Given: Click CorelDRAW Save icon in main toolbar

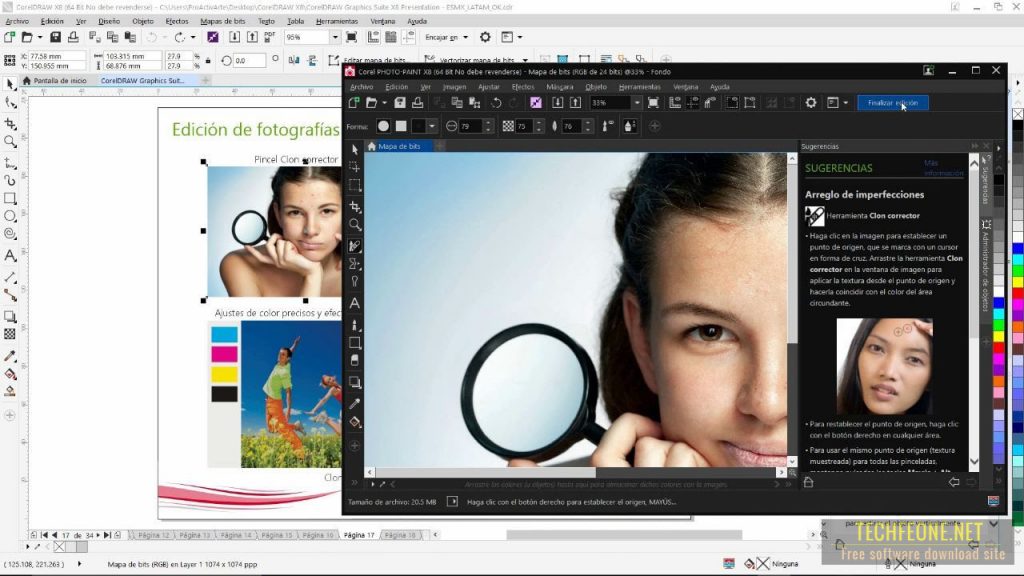Looking at the screenshot, I should click(x=56, y=37).
